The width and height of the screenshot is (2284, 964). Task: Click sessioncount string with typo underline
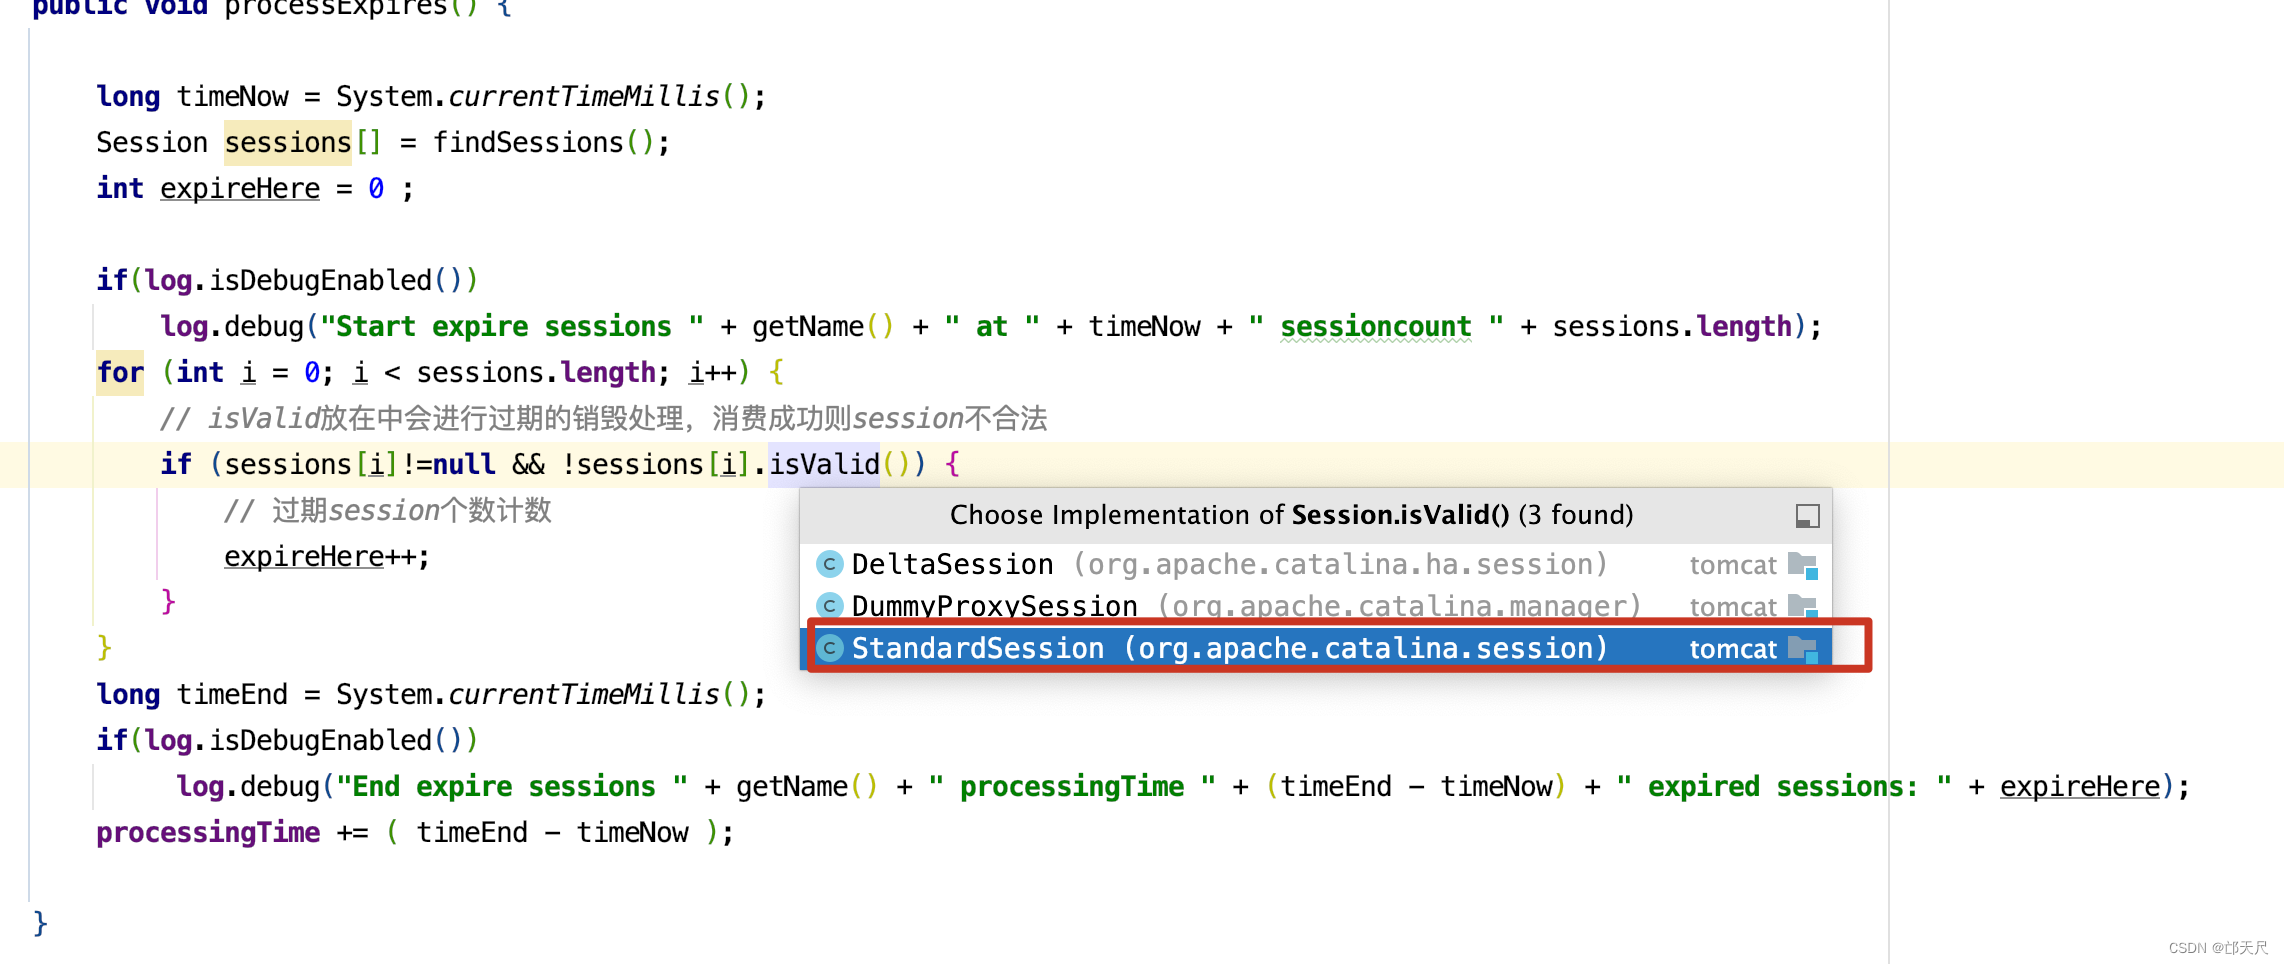[x=1376, y=327]
